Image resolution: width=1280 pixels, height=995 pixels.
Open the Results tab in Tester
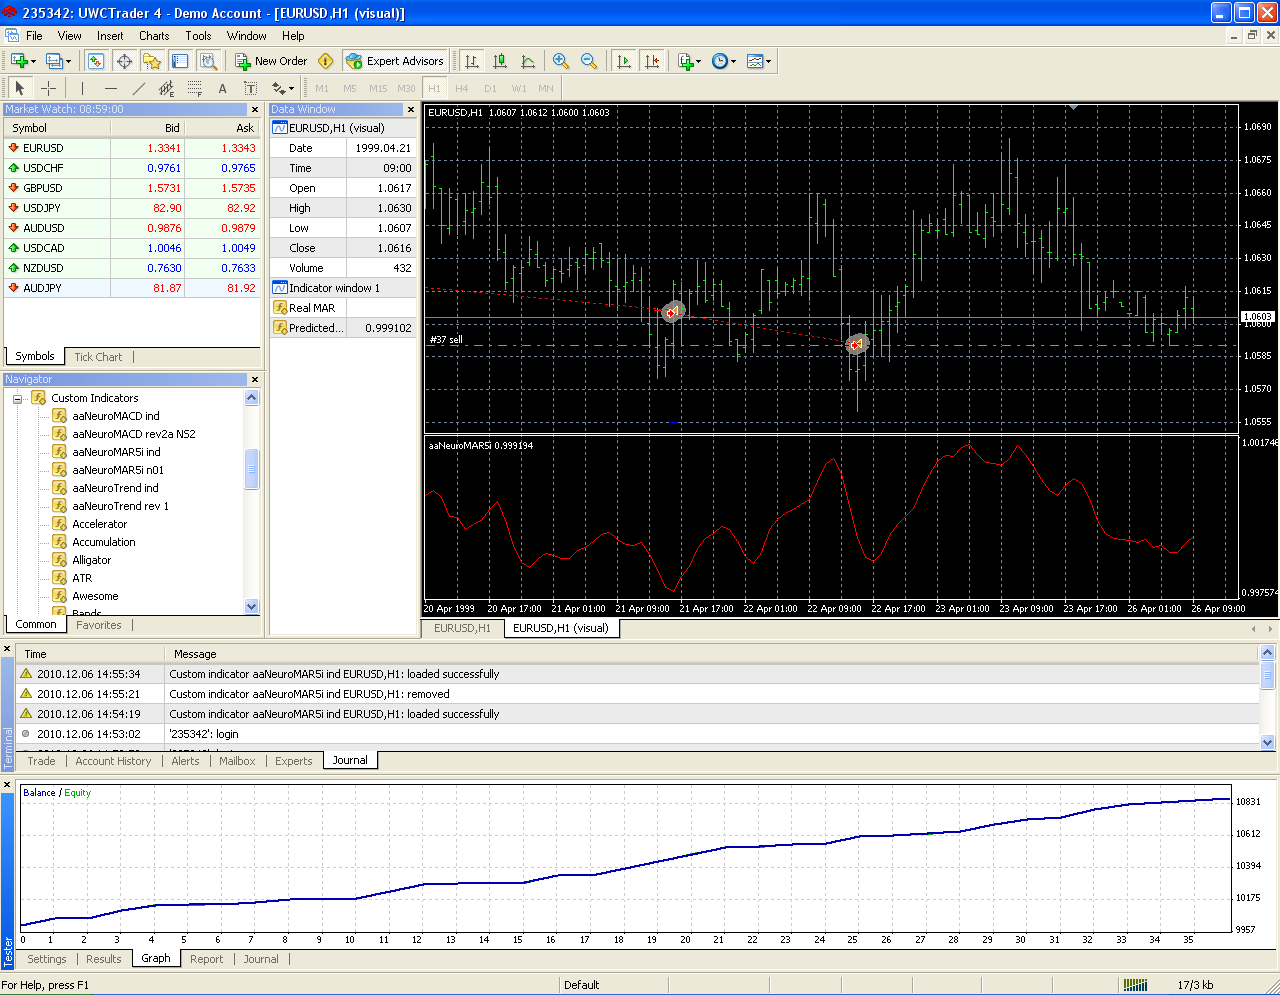[104, 959]
